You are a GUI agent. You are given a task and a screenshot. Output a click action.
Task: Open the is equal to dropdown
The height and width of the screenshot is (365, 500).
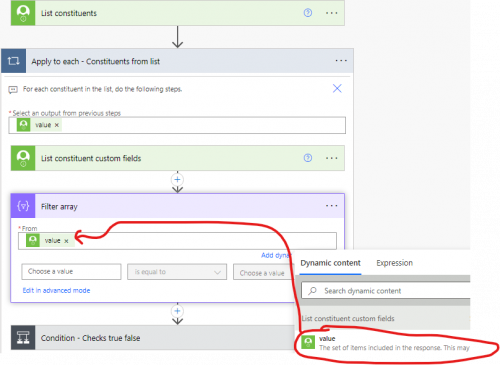(177, 272)
